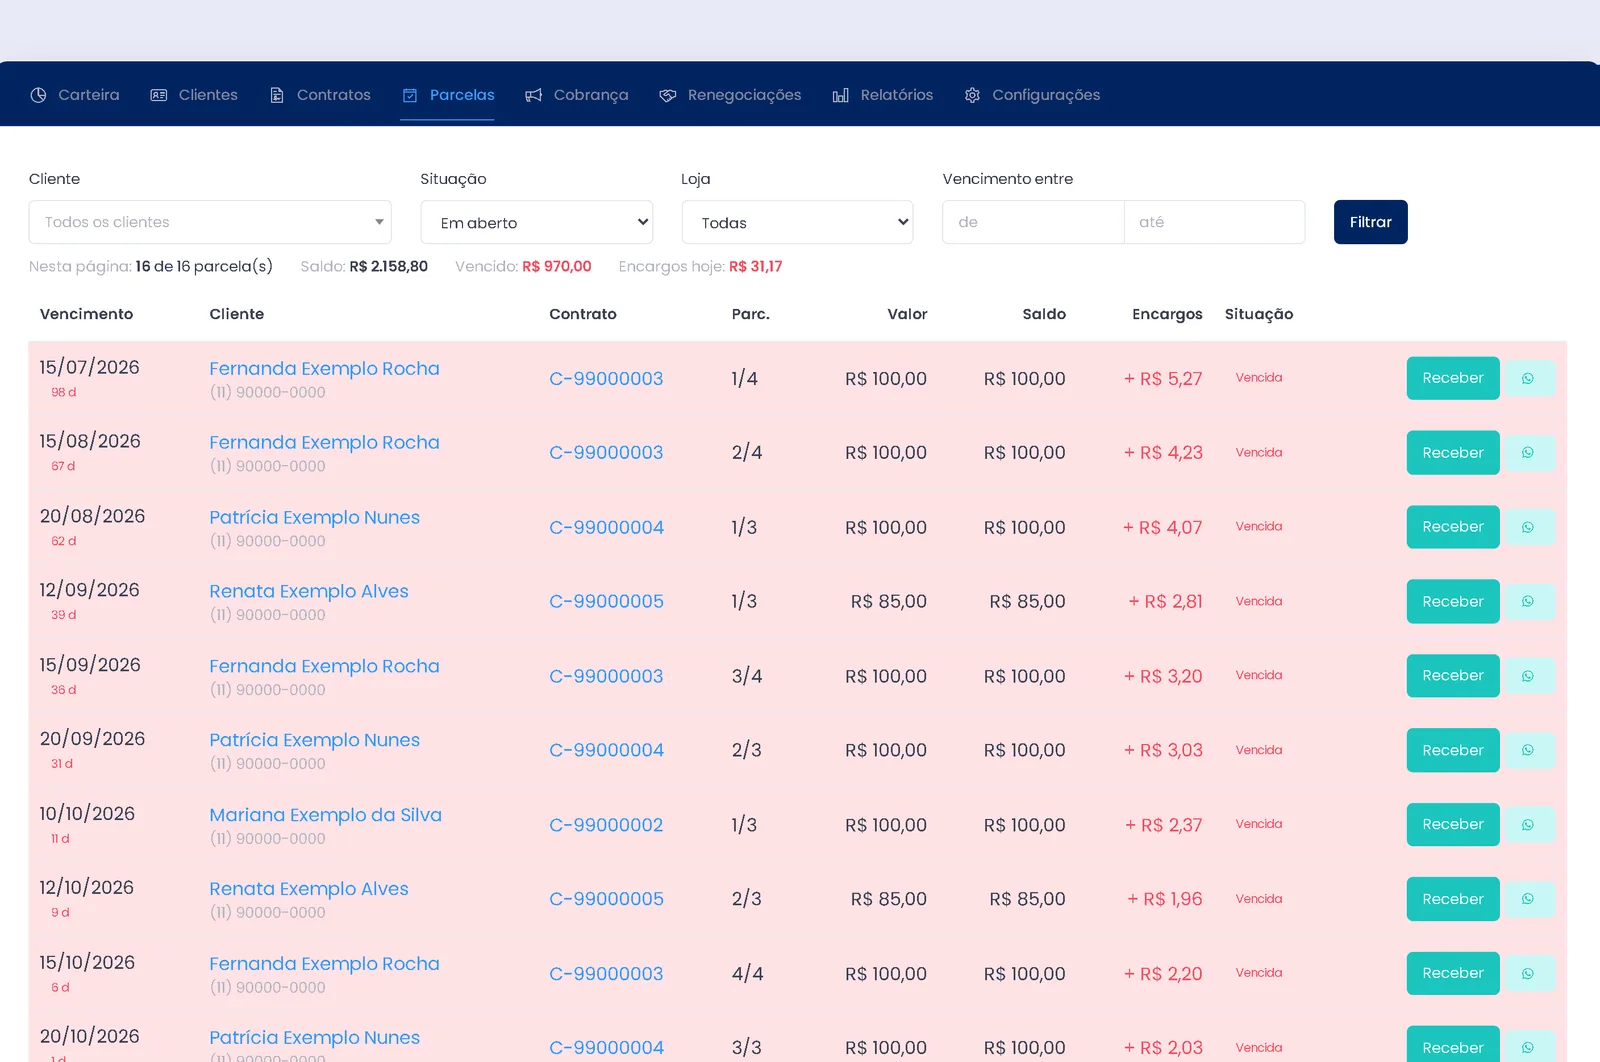Click the Contratos document icon
The width and height of the screenshot is (1600, 1062).
point(277,95)
